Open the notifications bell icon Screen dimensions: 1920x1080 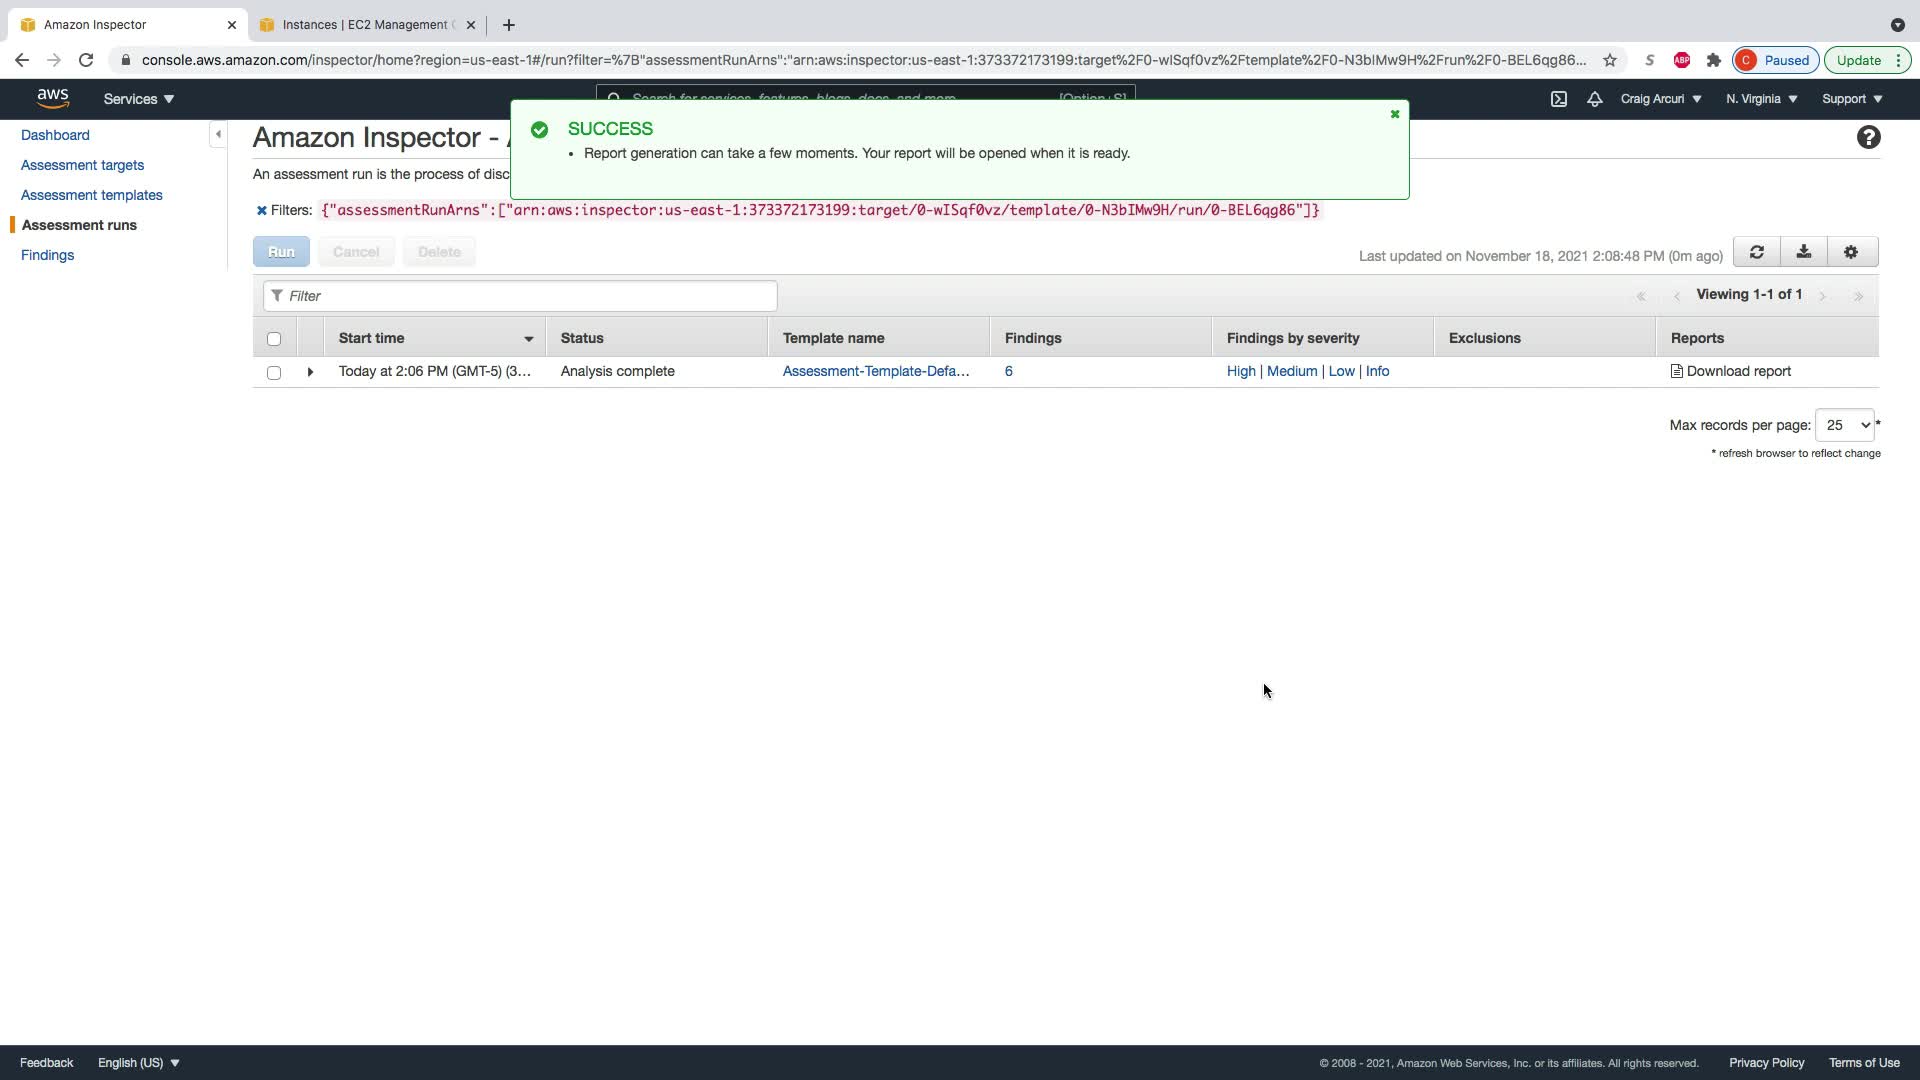point(1594,99)
